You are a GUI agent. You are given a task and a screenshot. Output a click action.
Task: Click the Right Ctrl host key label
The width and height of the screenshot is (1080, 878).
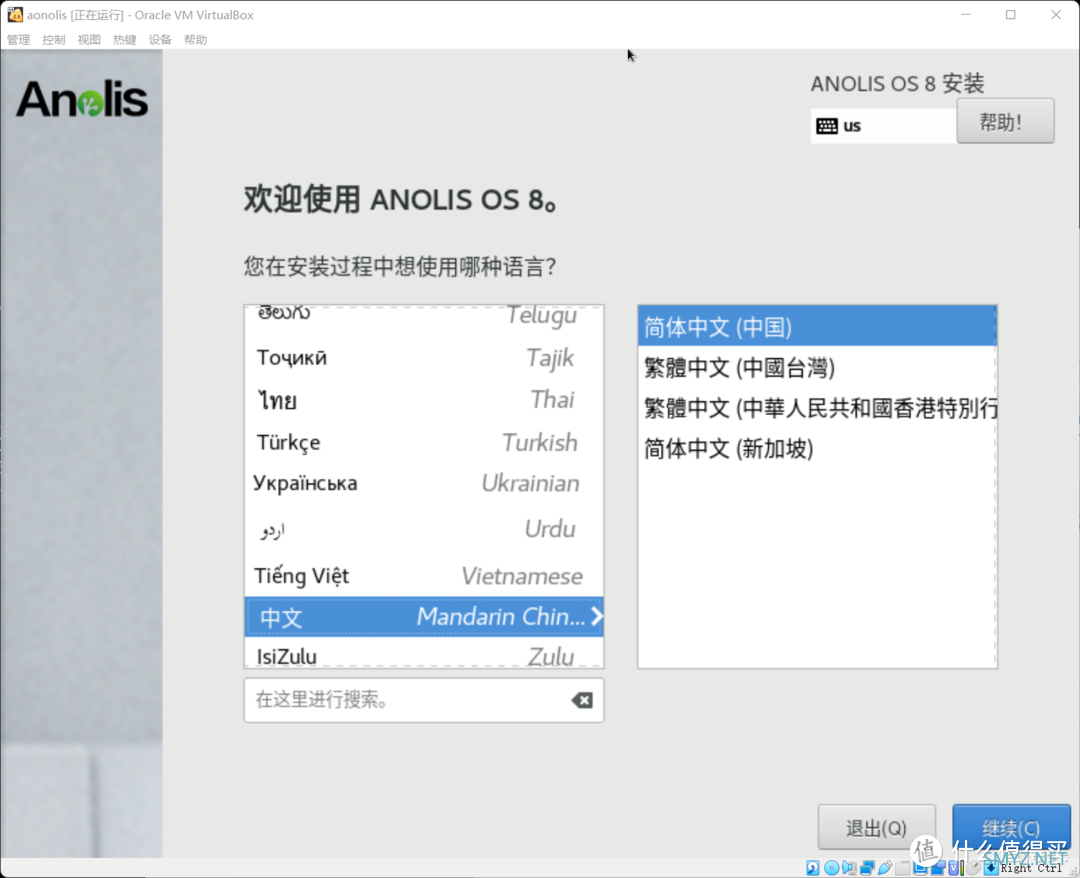click(x=1031, y=868)
